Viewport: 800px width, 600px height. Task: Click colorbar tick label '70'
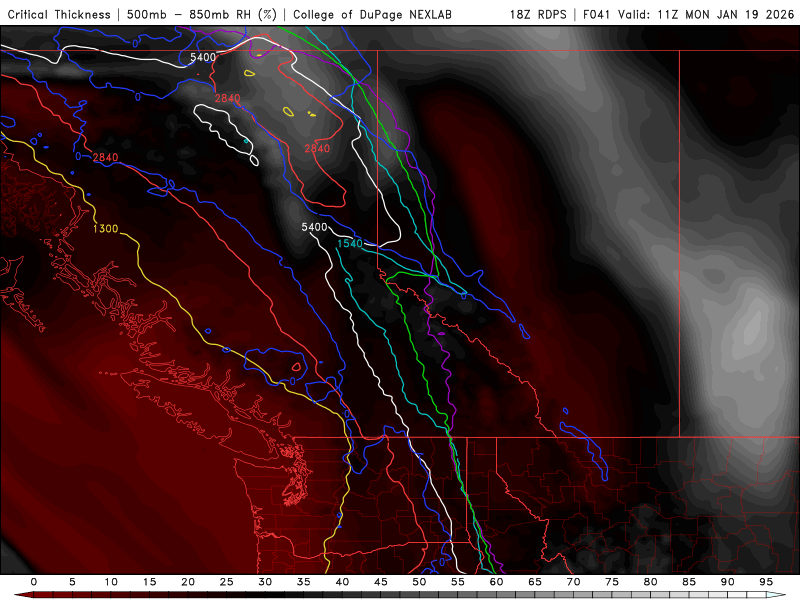point(573,582)
